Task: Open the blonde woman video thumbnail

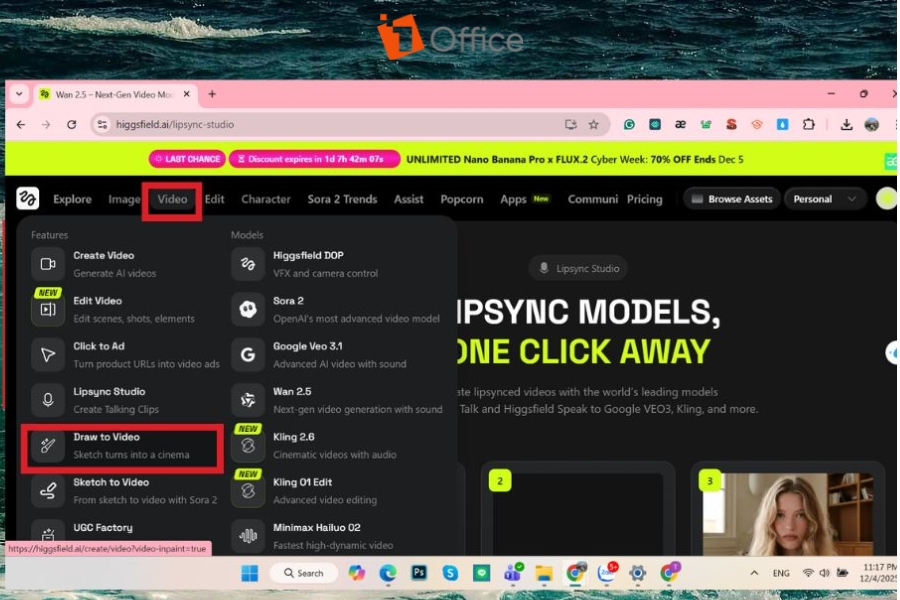Action: point(788,514)
